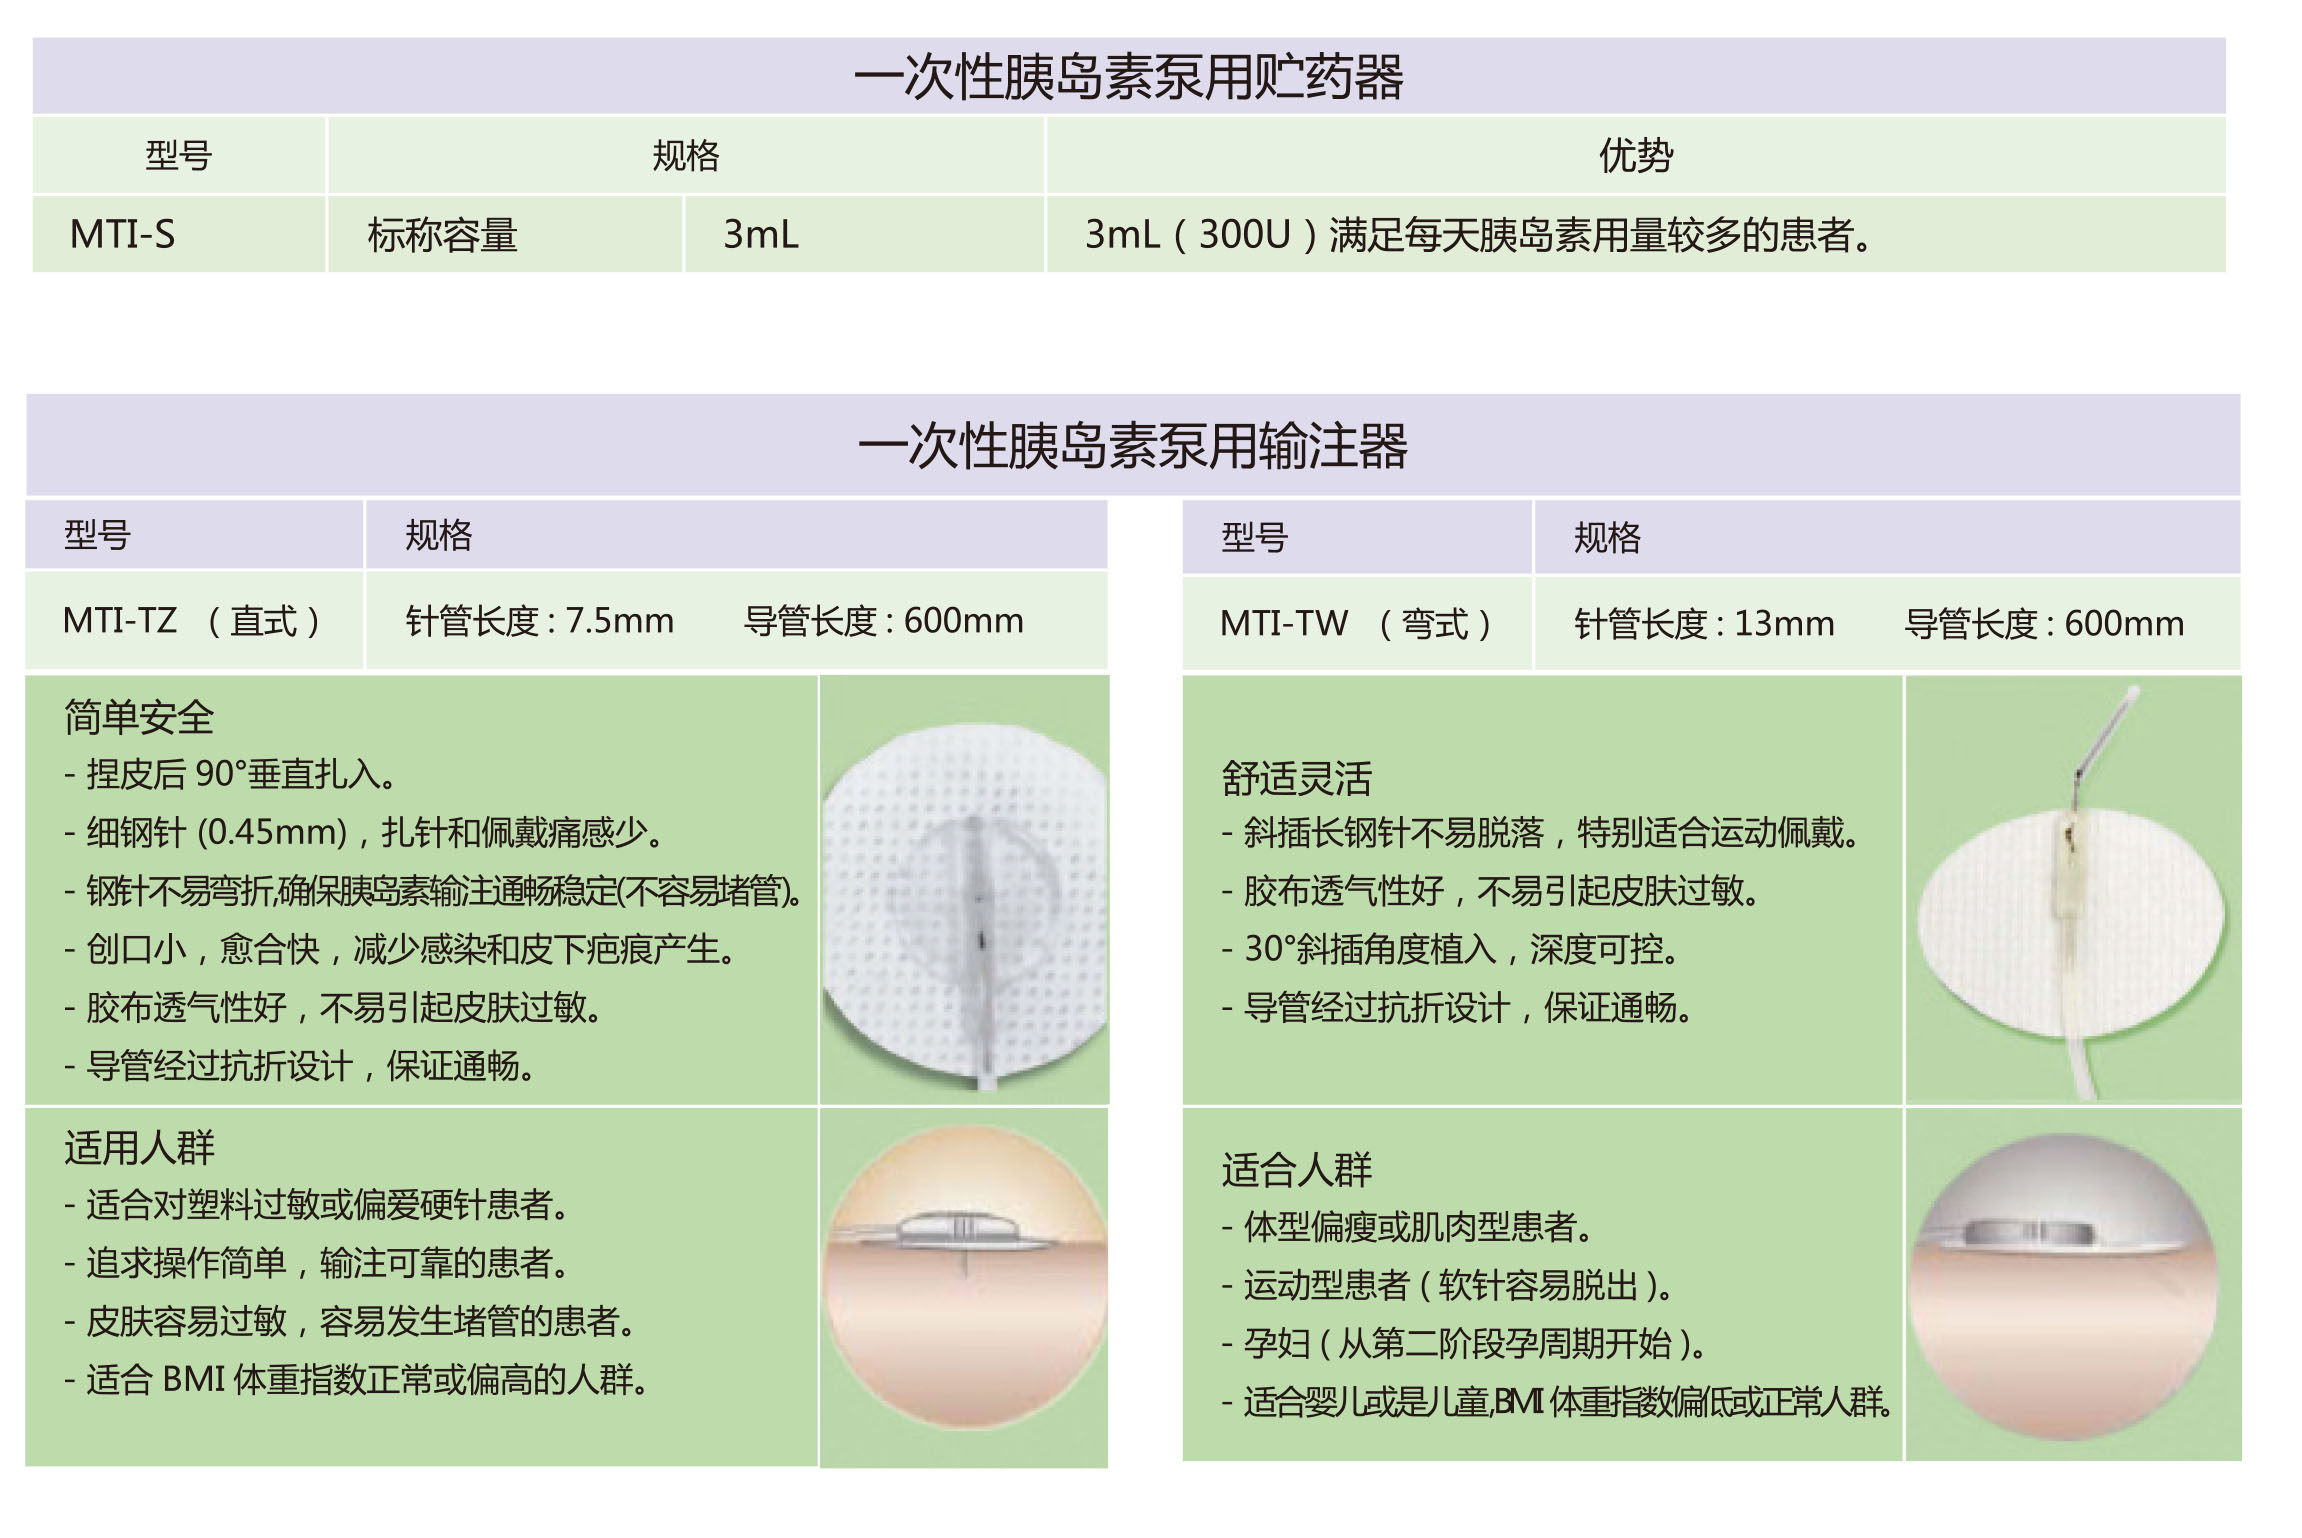Viewport: 2302px width, 1538px height.
Task: Click the 针管长度: 7.5mm text
Action: pyautogui.click(x=539, y=621)
